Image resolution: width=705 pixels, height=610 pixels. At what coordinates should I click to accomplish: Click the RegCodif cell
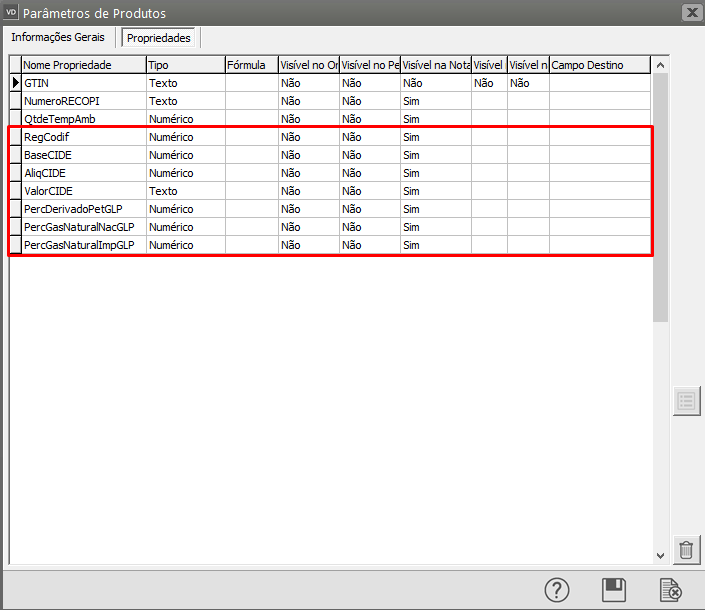pyautogui.click(x=84, y=137)
